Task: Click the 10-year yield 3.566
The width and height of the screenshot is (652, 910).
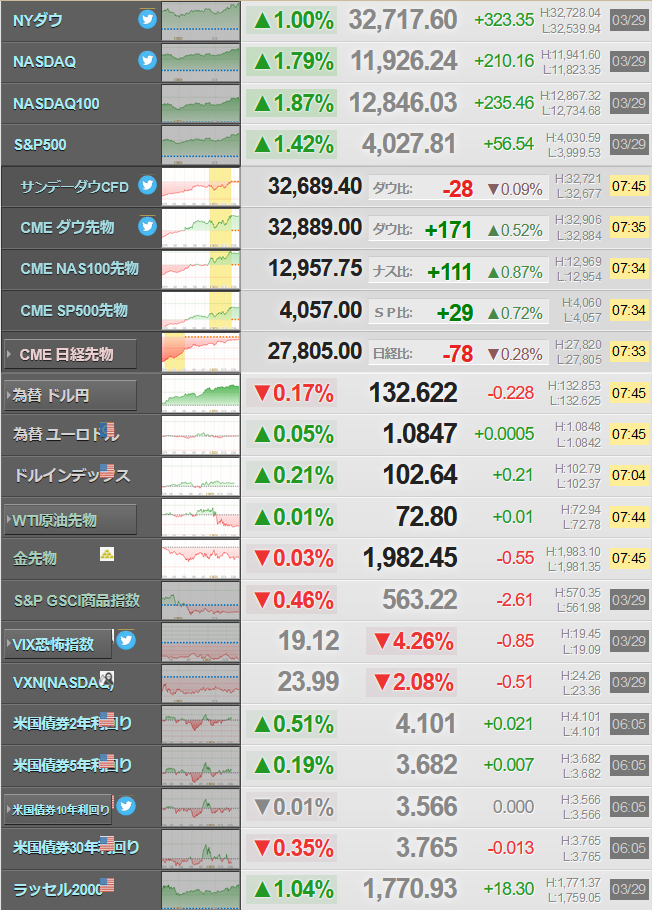Action: [426, 807]
